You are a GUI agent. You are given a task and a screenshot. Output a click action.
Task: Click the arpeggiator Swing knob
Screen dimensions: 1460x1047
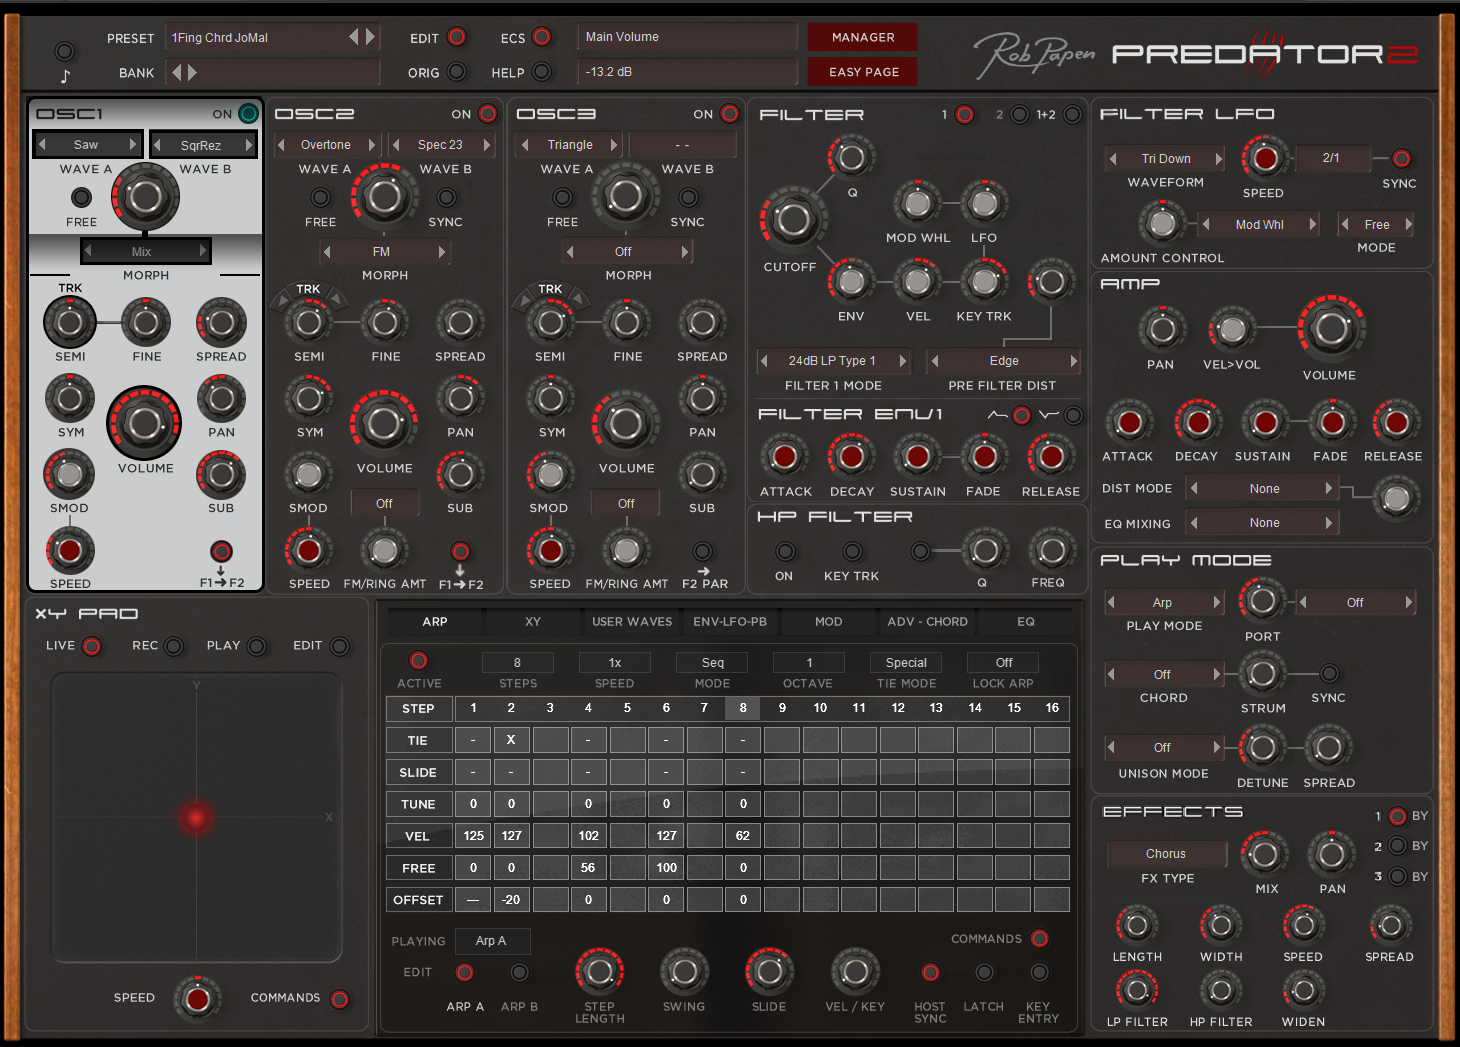pos(684,971)
